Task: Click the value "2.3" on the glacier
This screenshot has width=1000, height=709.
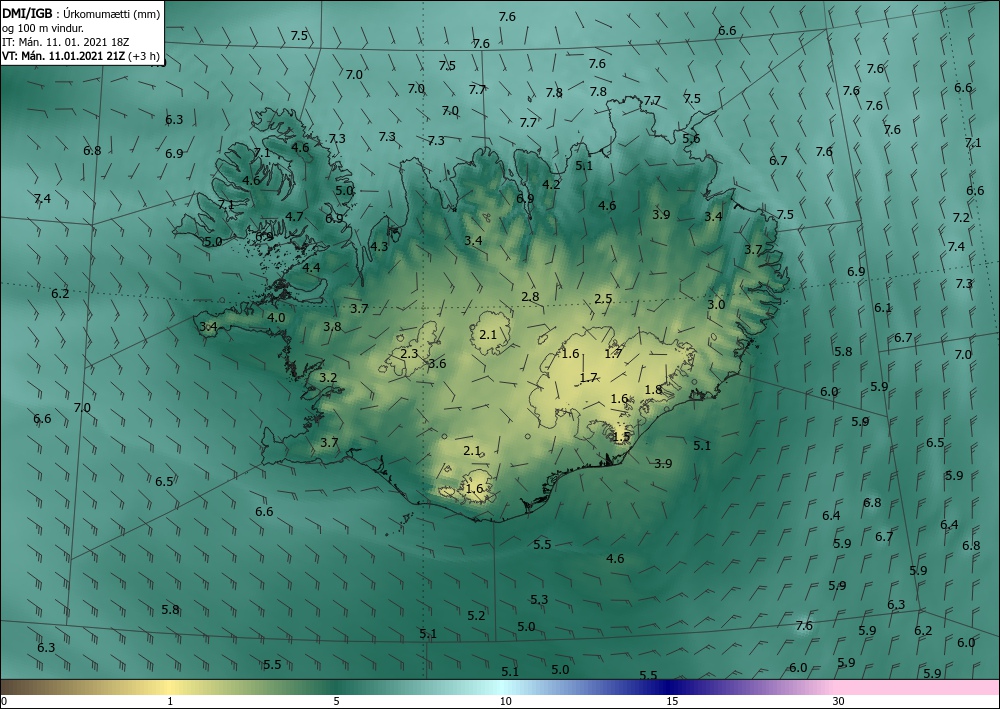Action: coord(409,353)
